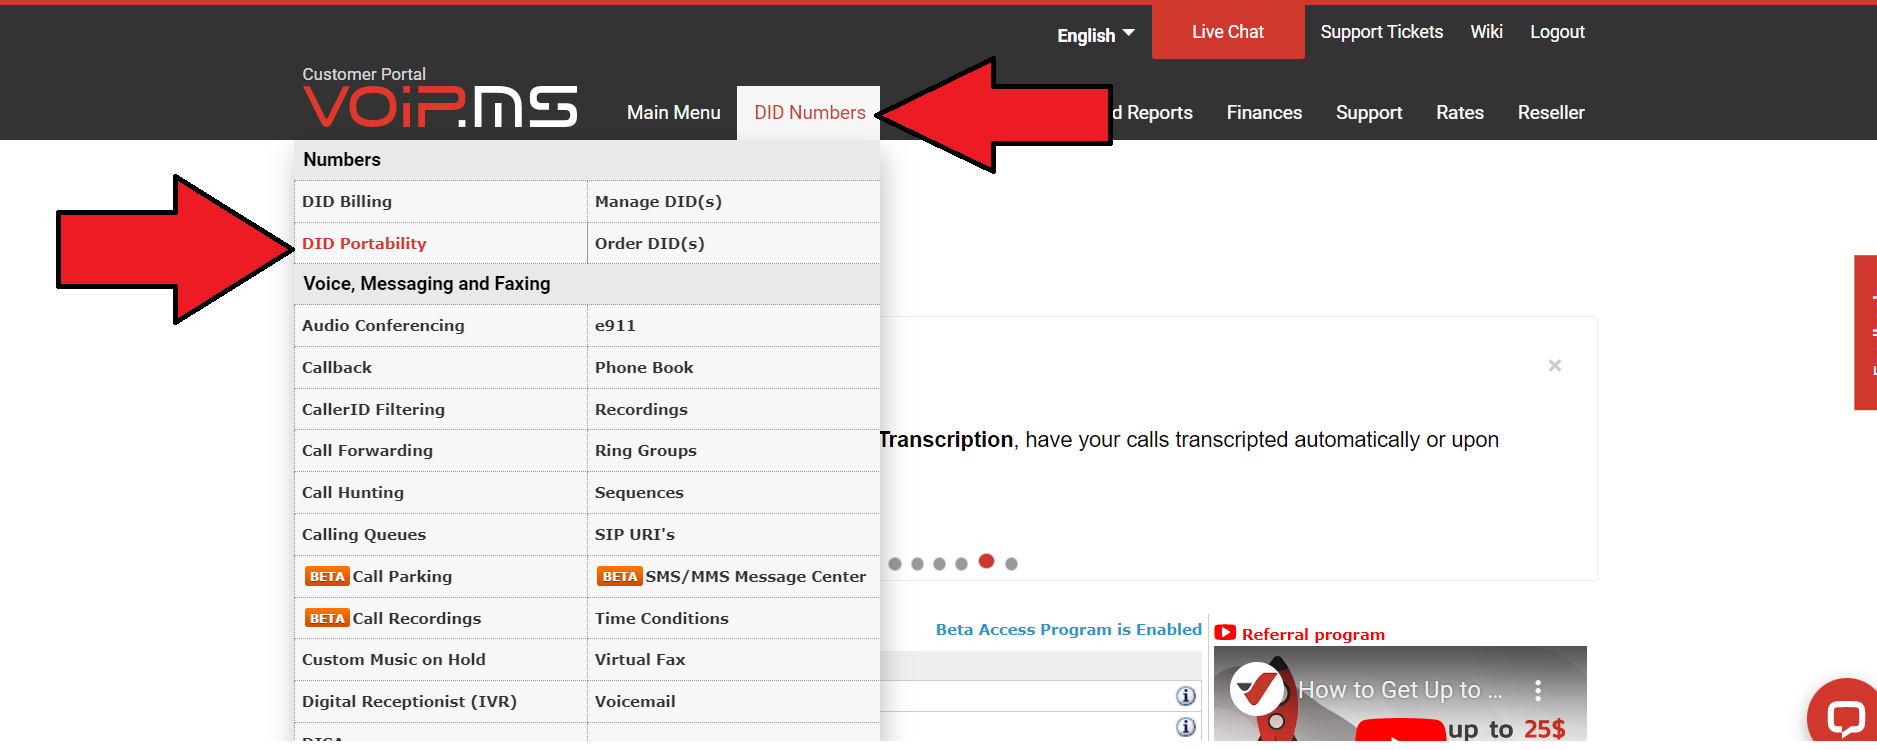This screenshot has width=1877, height=750.
Task: Open the Reseller menu
Action: (x=1551, y=113)
